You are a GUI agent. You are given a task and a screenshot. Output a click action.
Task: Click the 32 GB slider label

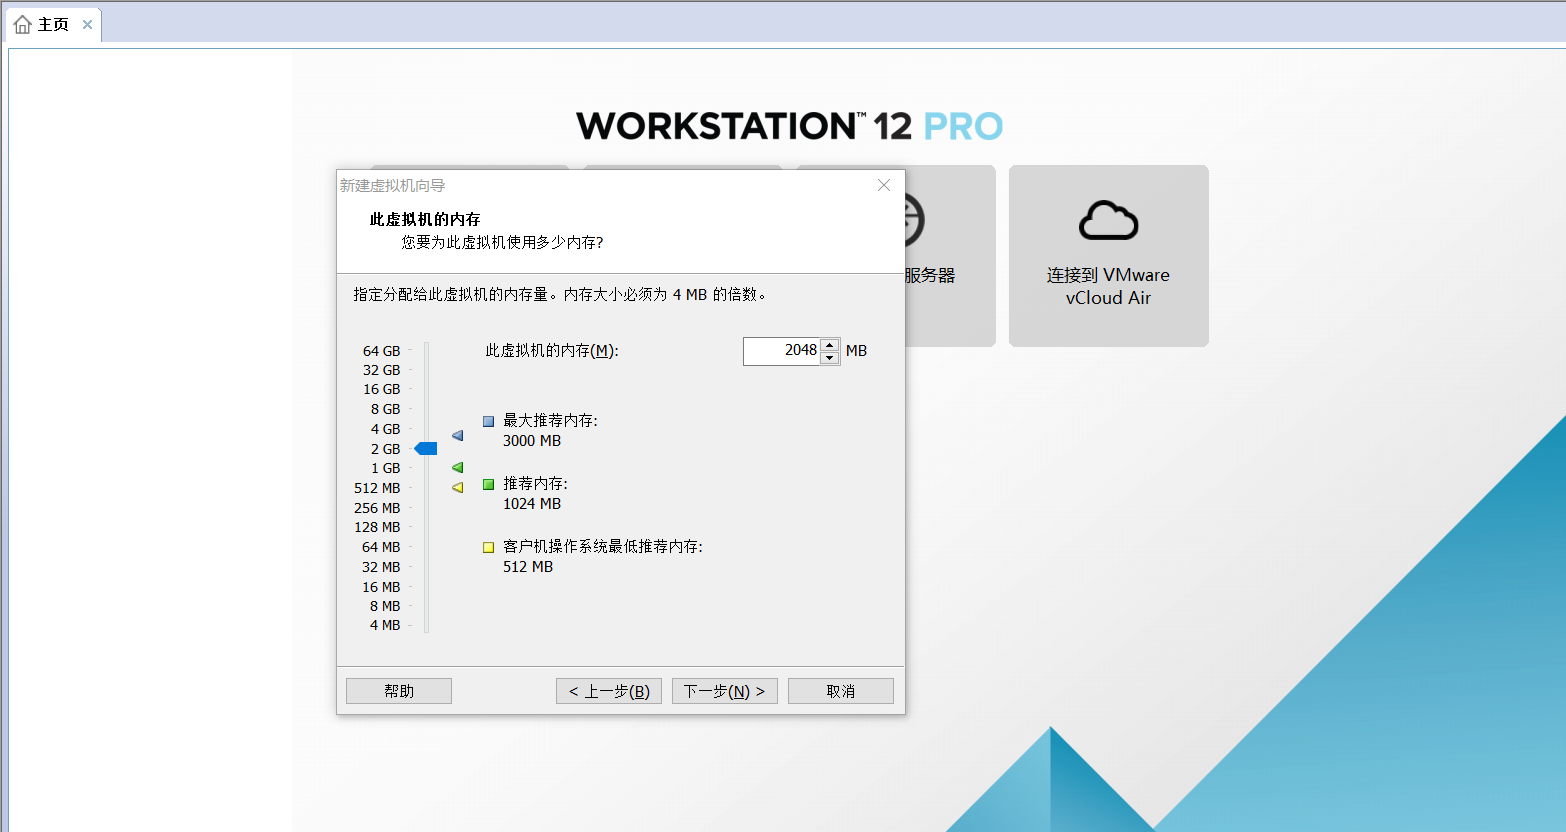[x=381, y=370]
